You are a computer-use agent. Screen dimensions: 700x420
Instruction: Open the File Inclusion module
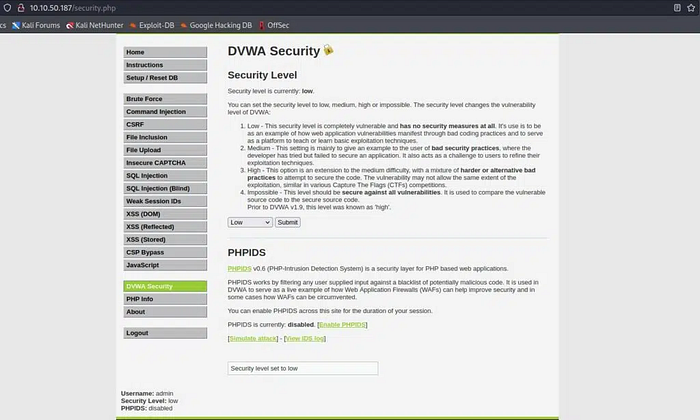[x=165, y=137]
